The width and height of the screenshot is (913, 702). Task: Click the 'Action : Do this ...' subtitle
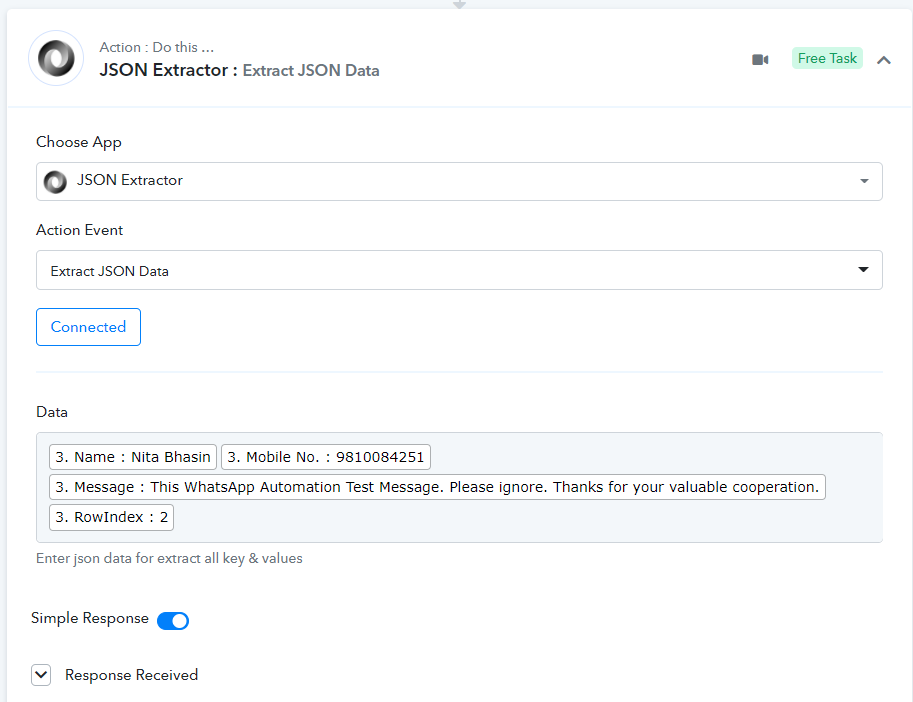[156, 47]
